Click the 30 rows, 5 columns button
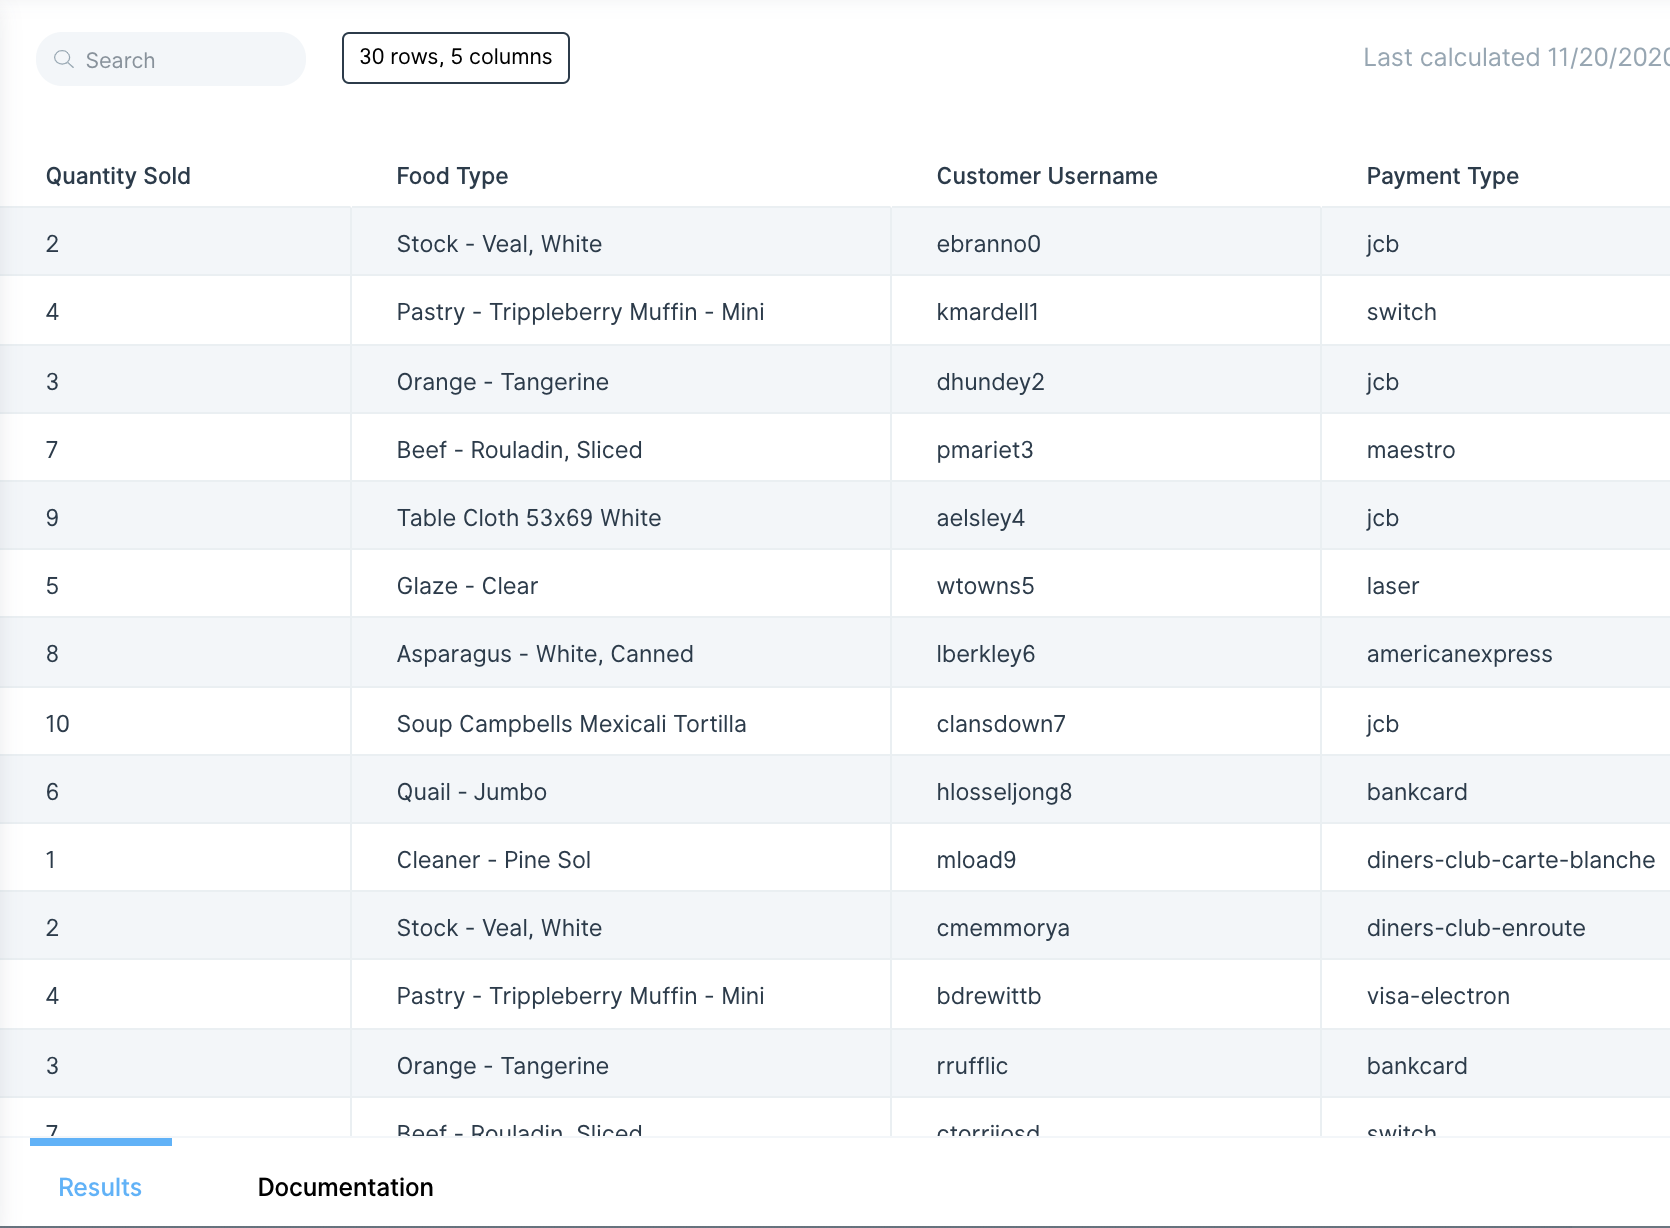Screen dimensions: 1670x1228 [x=455, y=57]
